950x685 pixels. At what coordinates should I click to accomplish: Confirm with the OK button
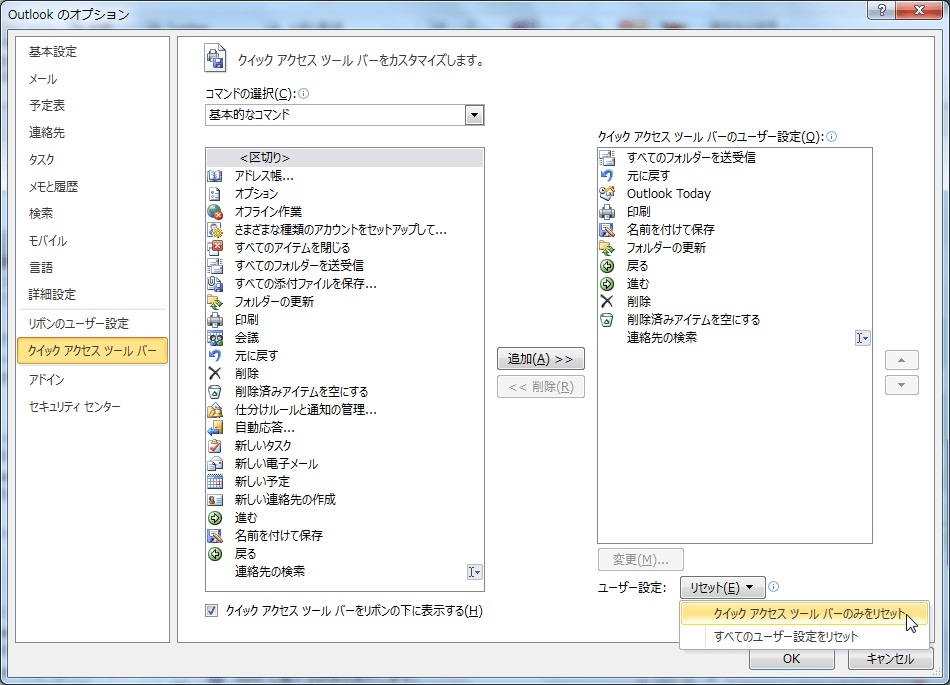pyautogui.click(x=791, y=658)
